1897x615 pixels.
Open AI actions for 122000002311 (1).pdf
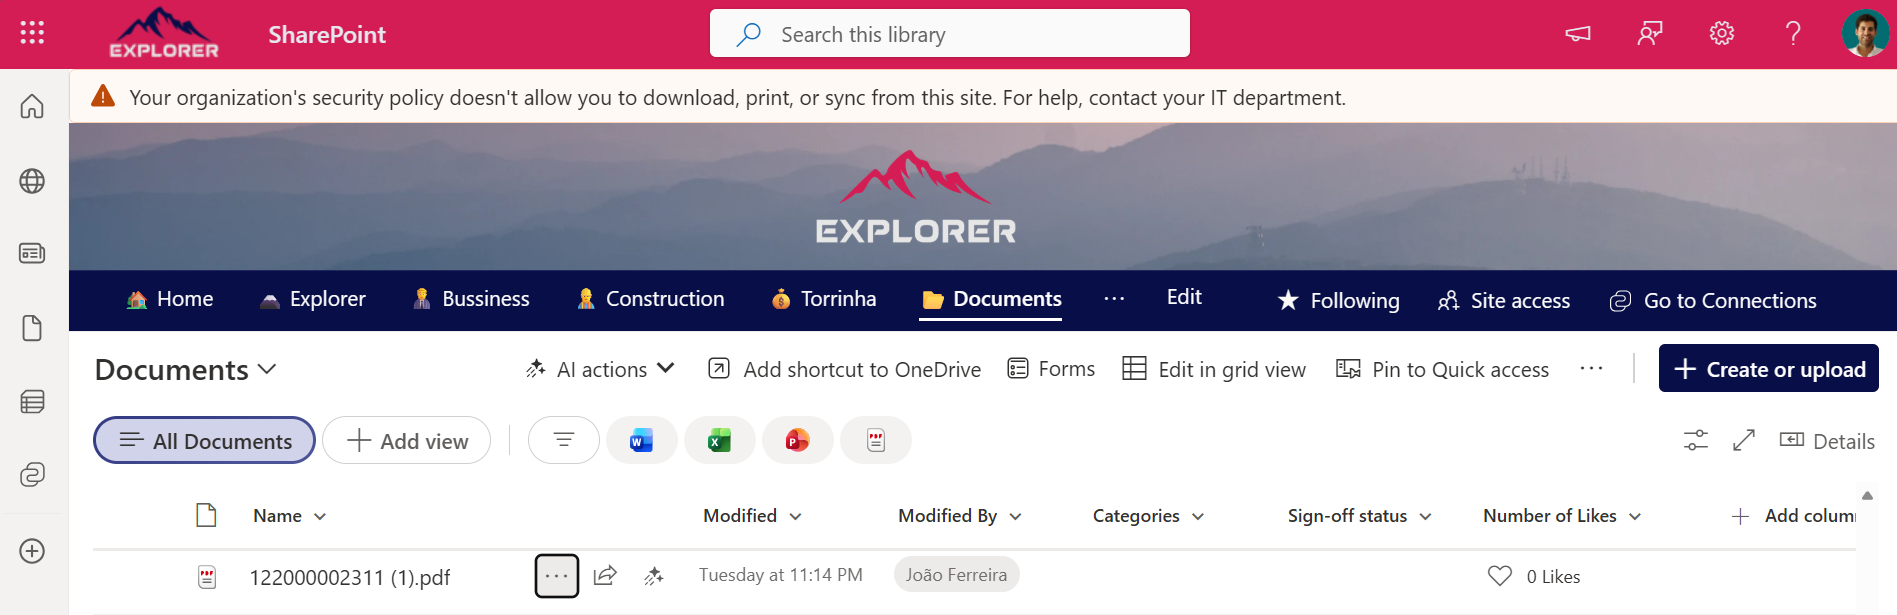pyautogui.click(x=654, y=576)
